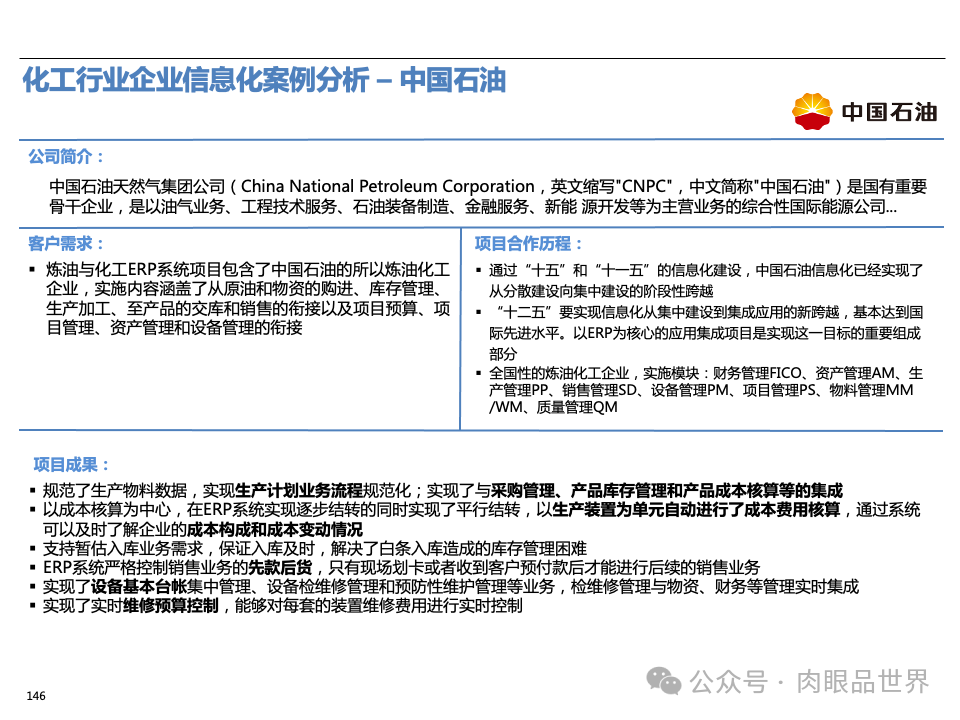Click the page number 146

pyautogui.click(x=36, y=696)
